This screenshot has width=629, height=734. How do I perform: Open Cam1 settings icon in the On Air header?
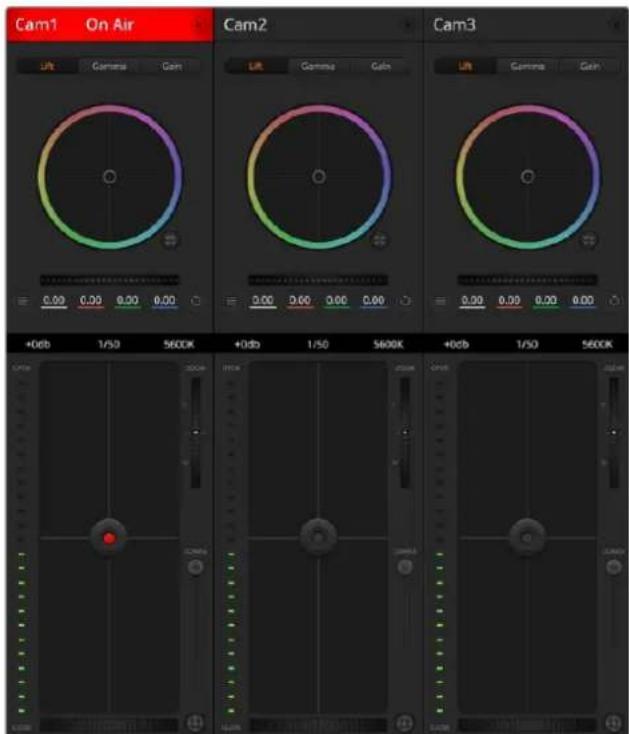pyautogui.click(x=199, y=25)
